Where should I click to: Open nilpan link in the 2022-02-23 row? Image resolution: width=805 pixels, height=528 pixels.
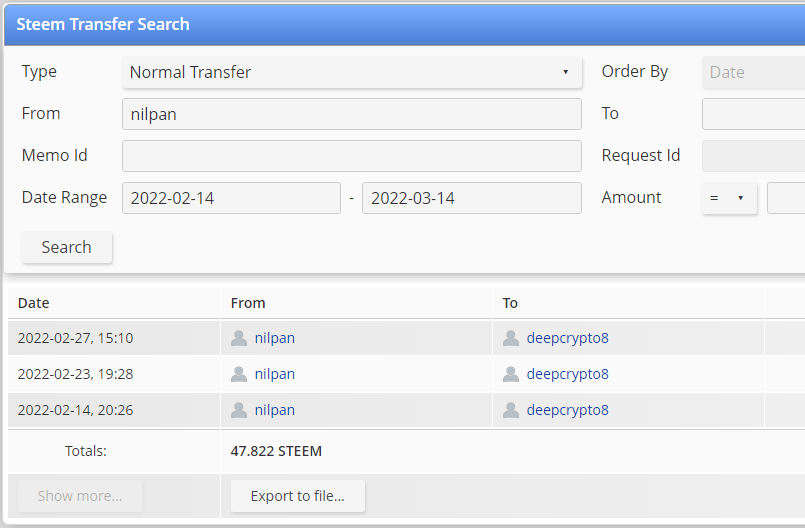(x=275, y=374)
